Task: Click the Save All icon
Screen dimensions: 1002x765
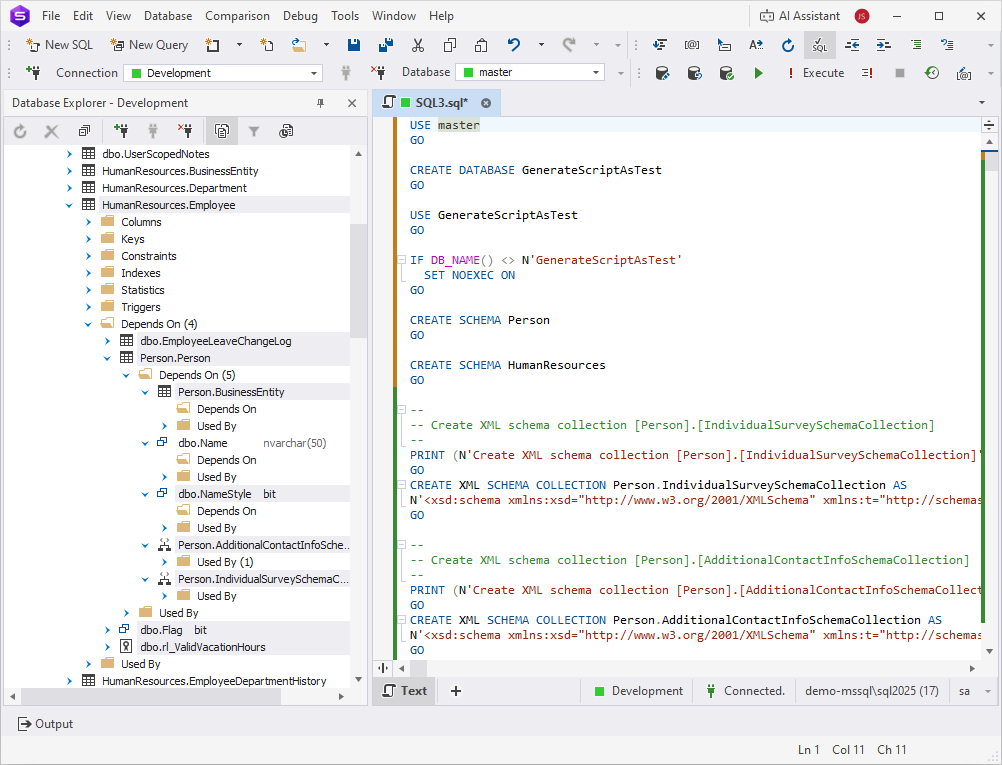Action: [386, 45]
